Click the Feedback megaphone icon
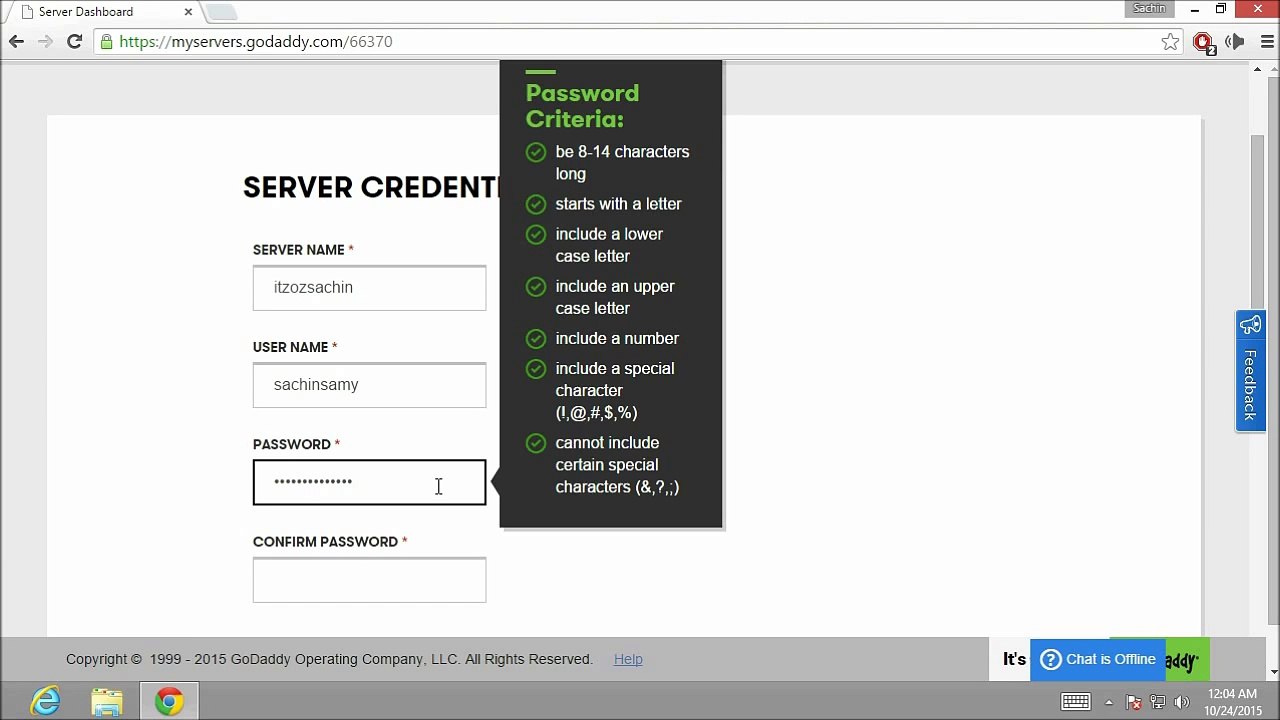 [1251, 326]
